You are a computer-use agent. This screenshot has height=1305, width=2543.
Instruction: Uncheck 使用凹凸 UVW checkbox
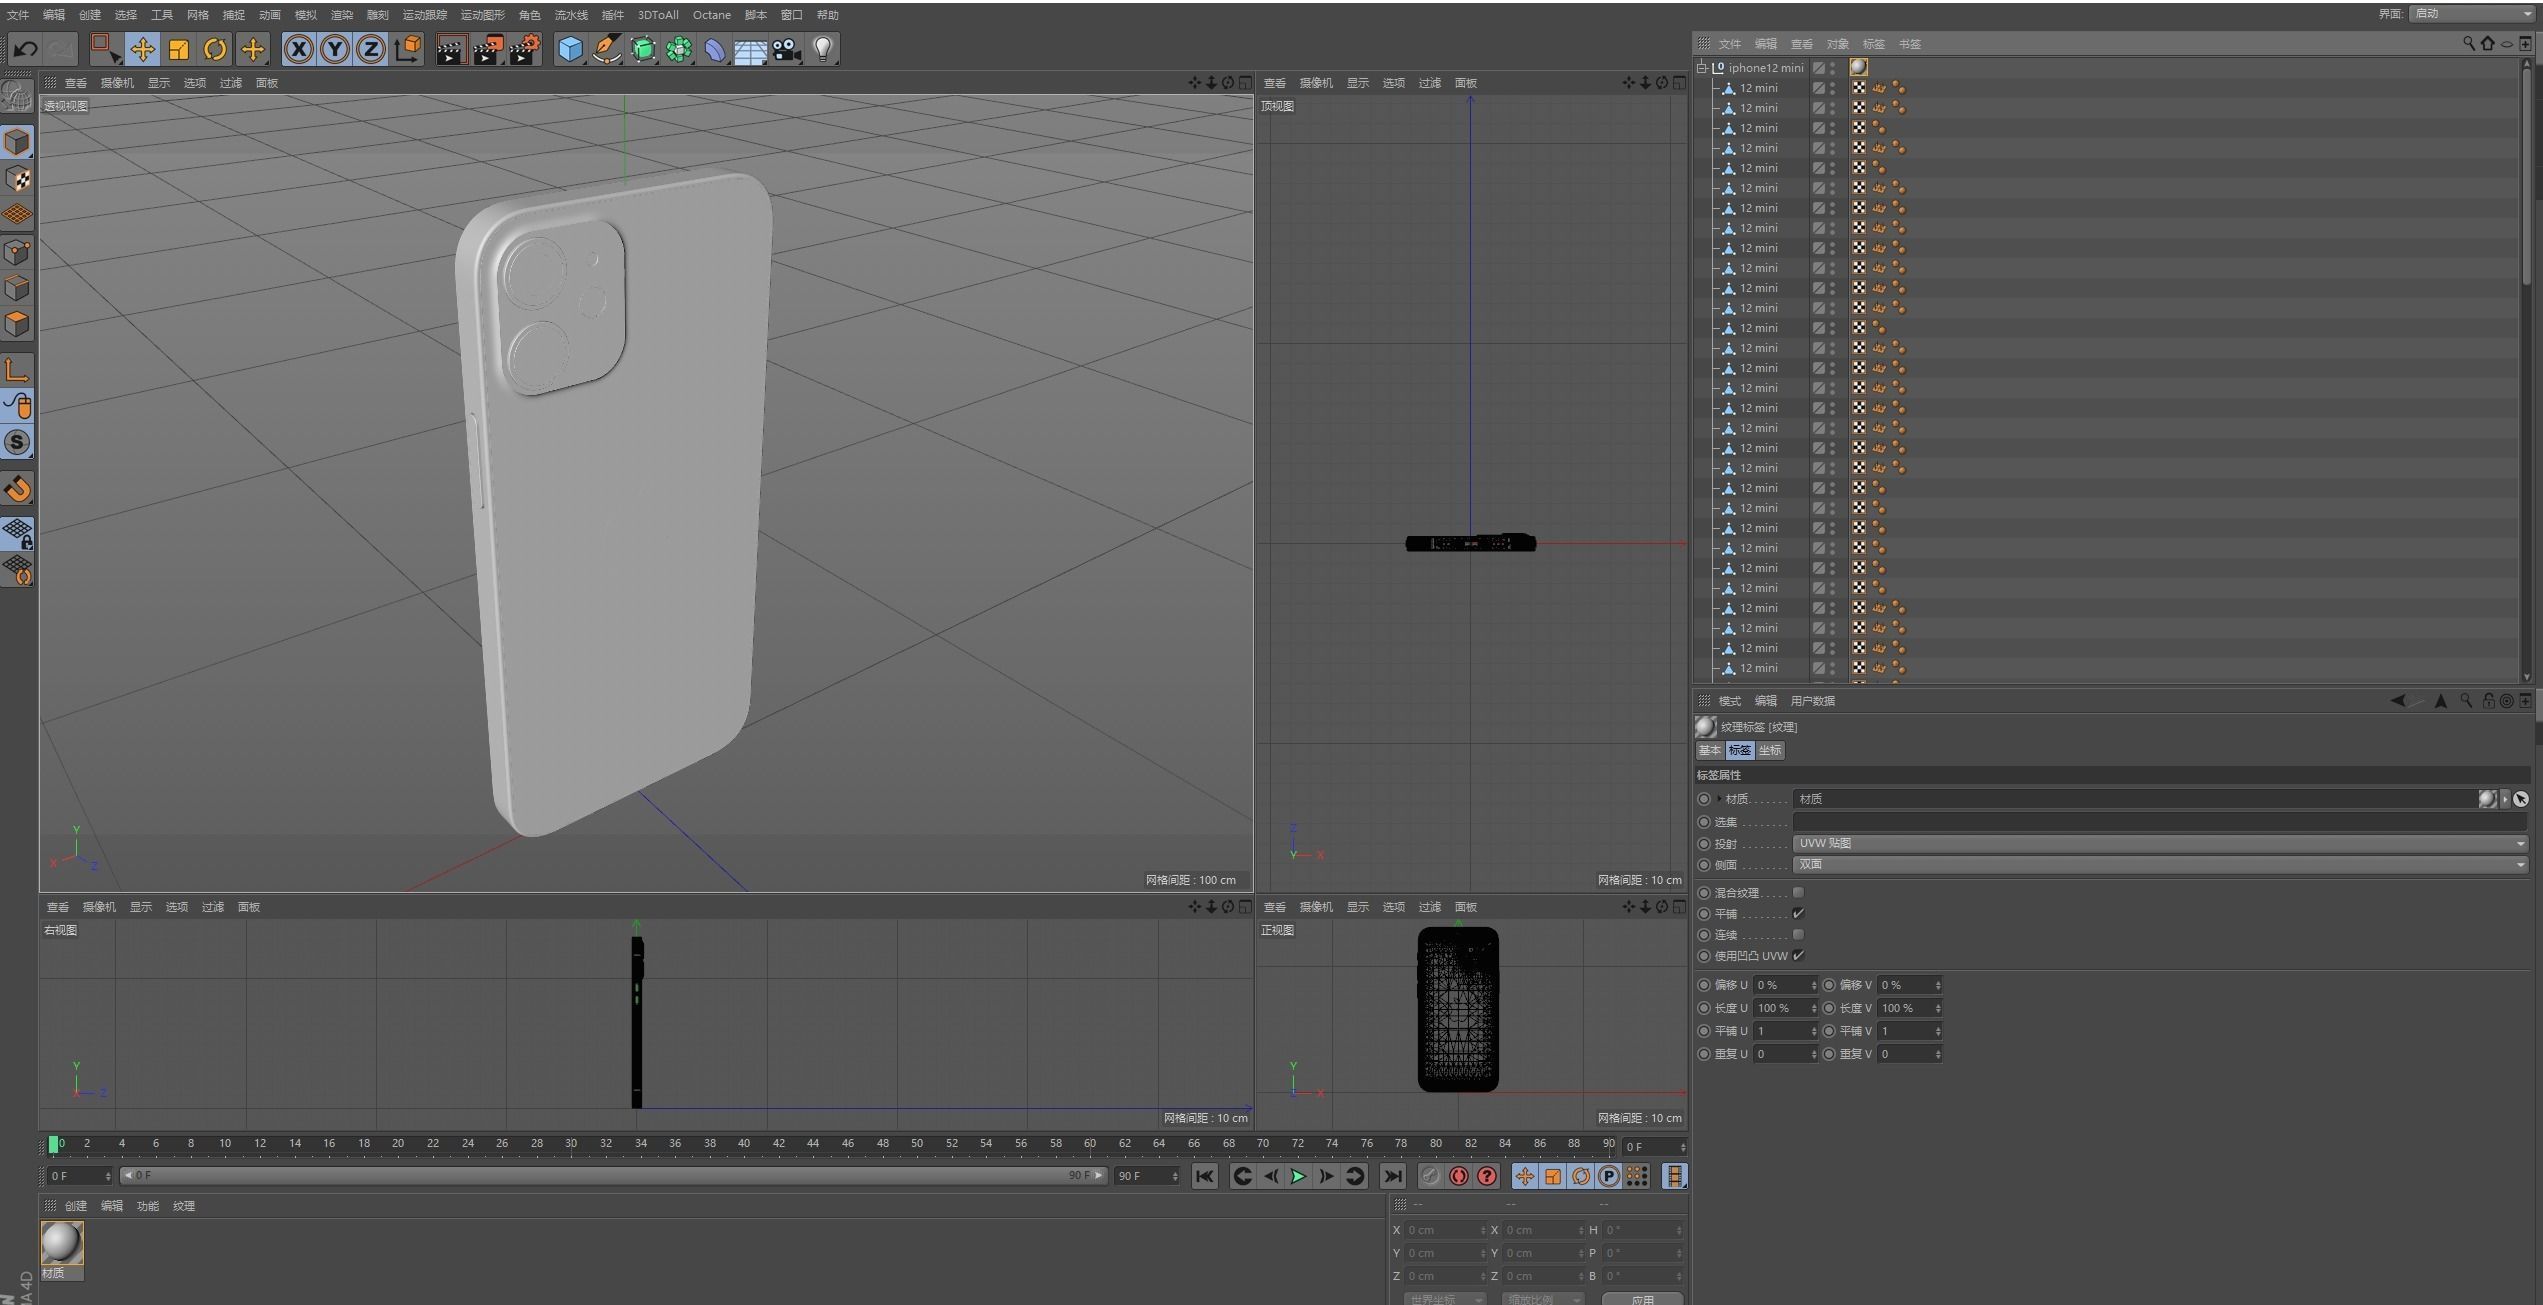(1798, 955)
